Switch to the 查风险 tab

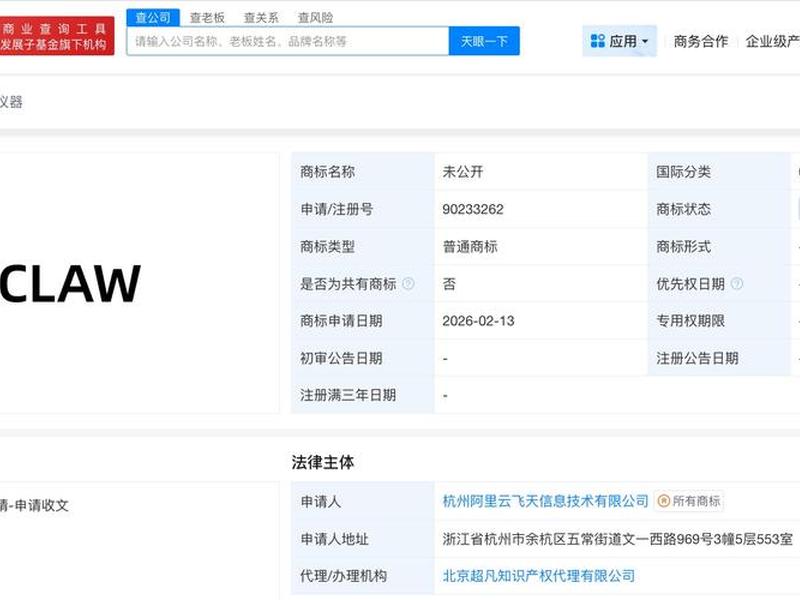[x=315, y=18]
